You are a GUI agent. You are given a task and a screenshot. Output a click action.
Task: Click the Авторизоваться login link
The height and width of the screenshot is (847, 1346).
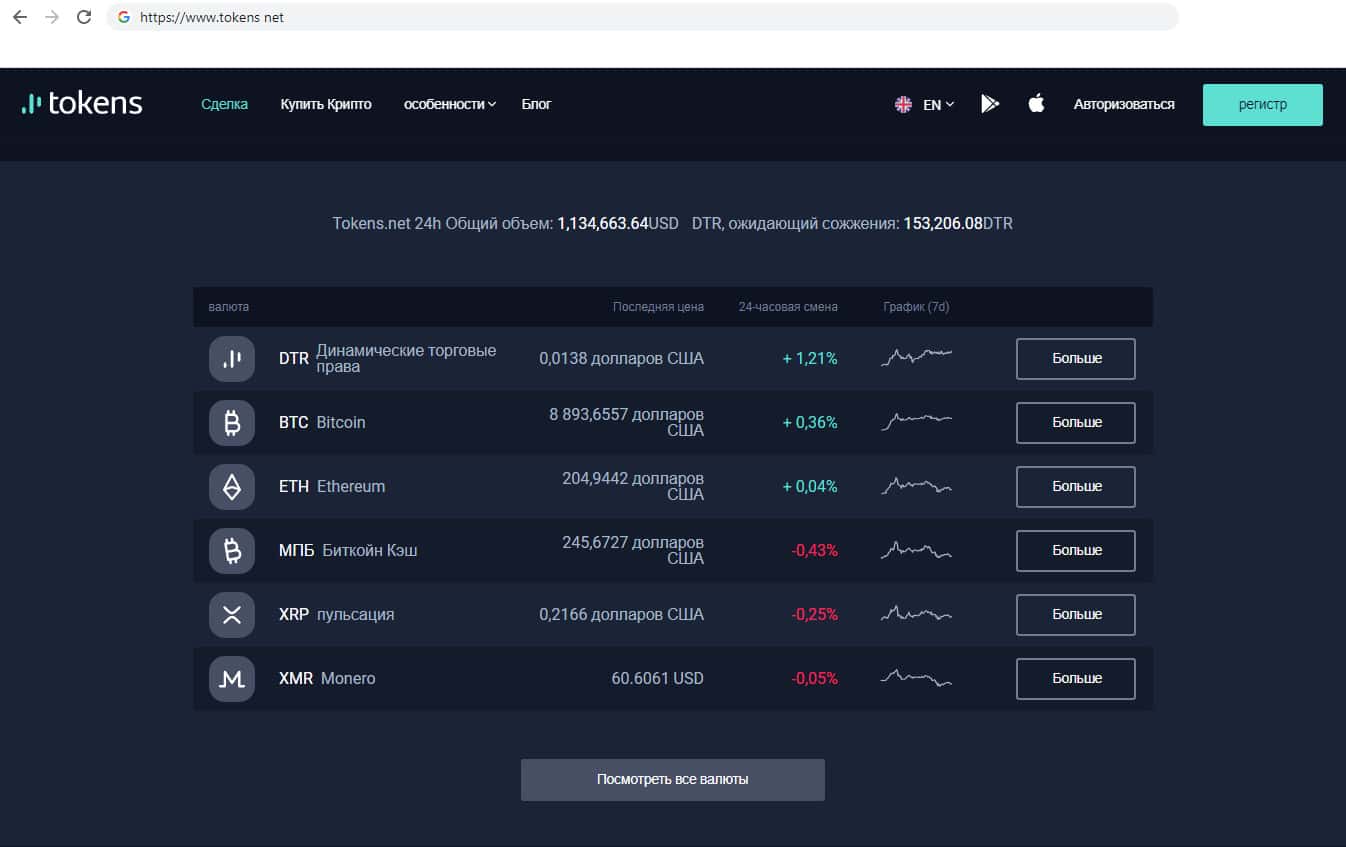coord(1124,104)
